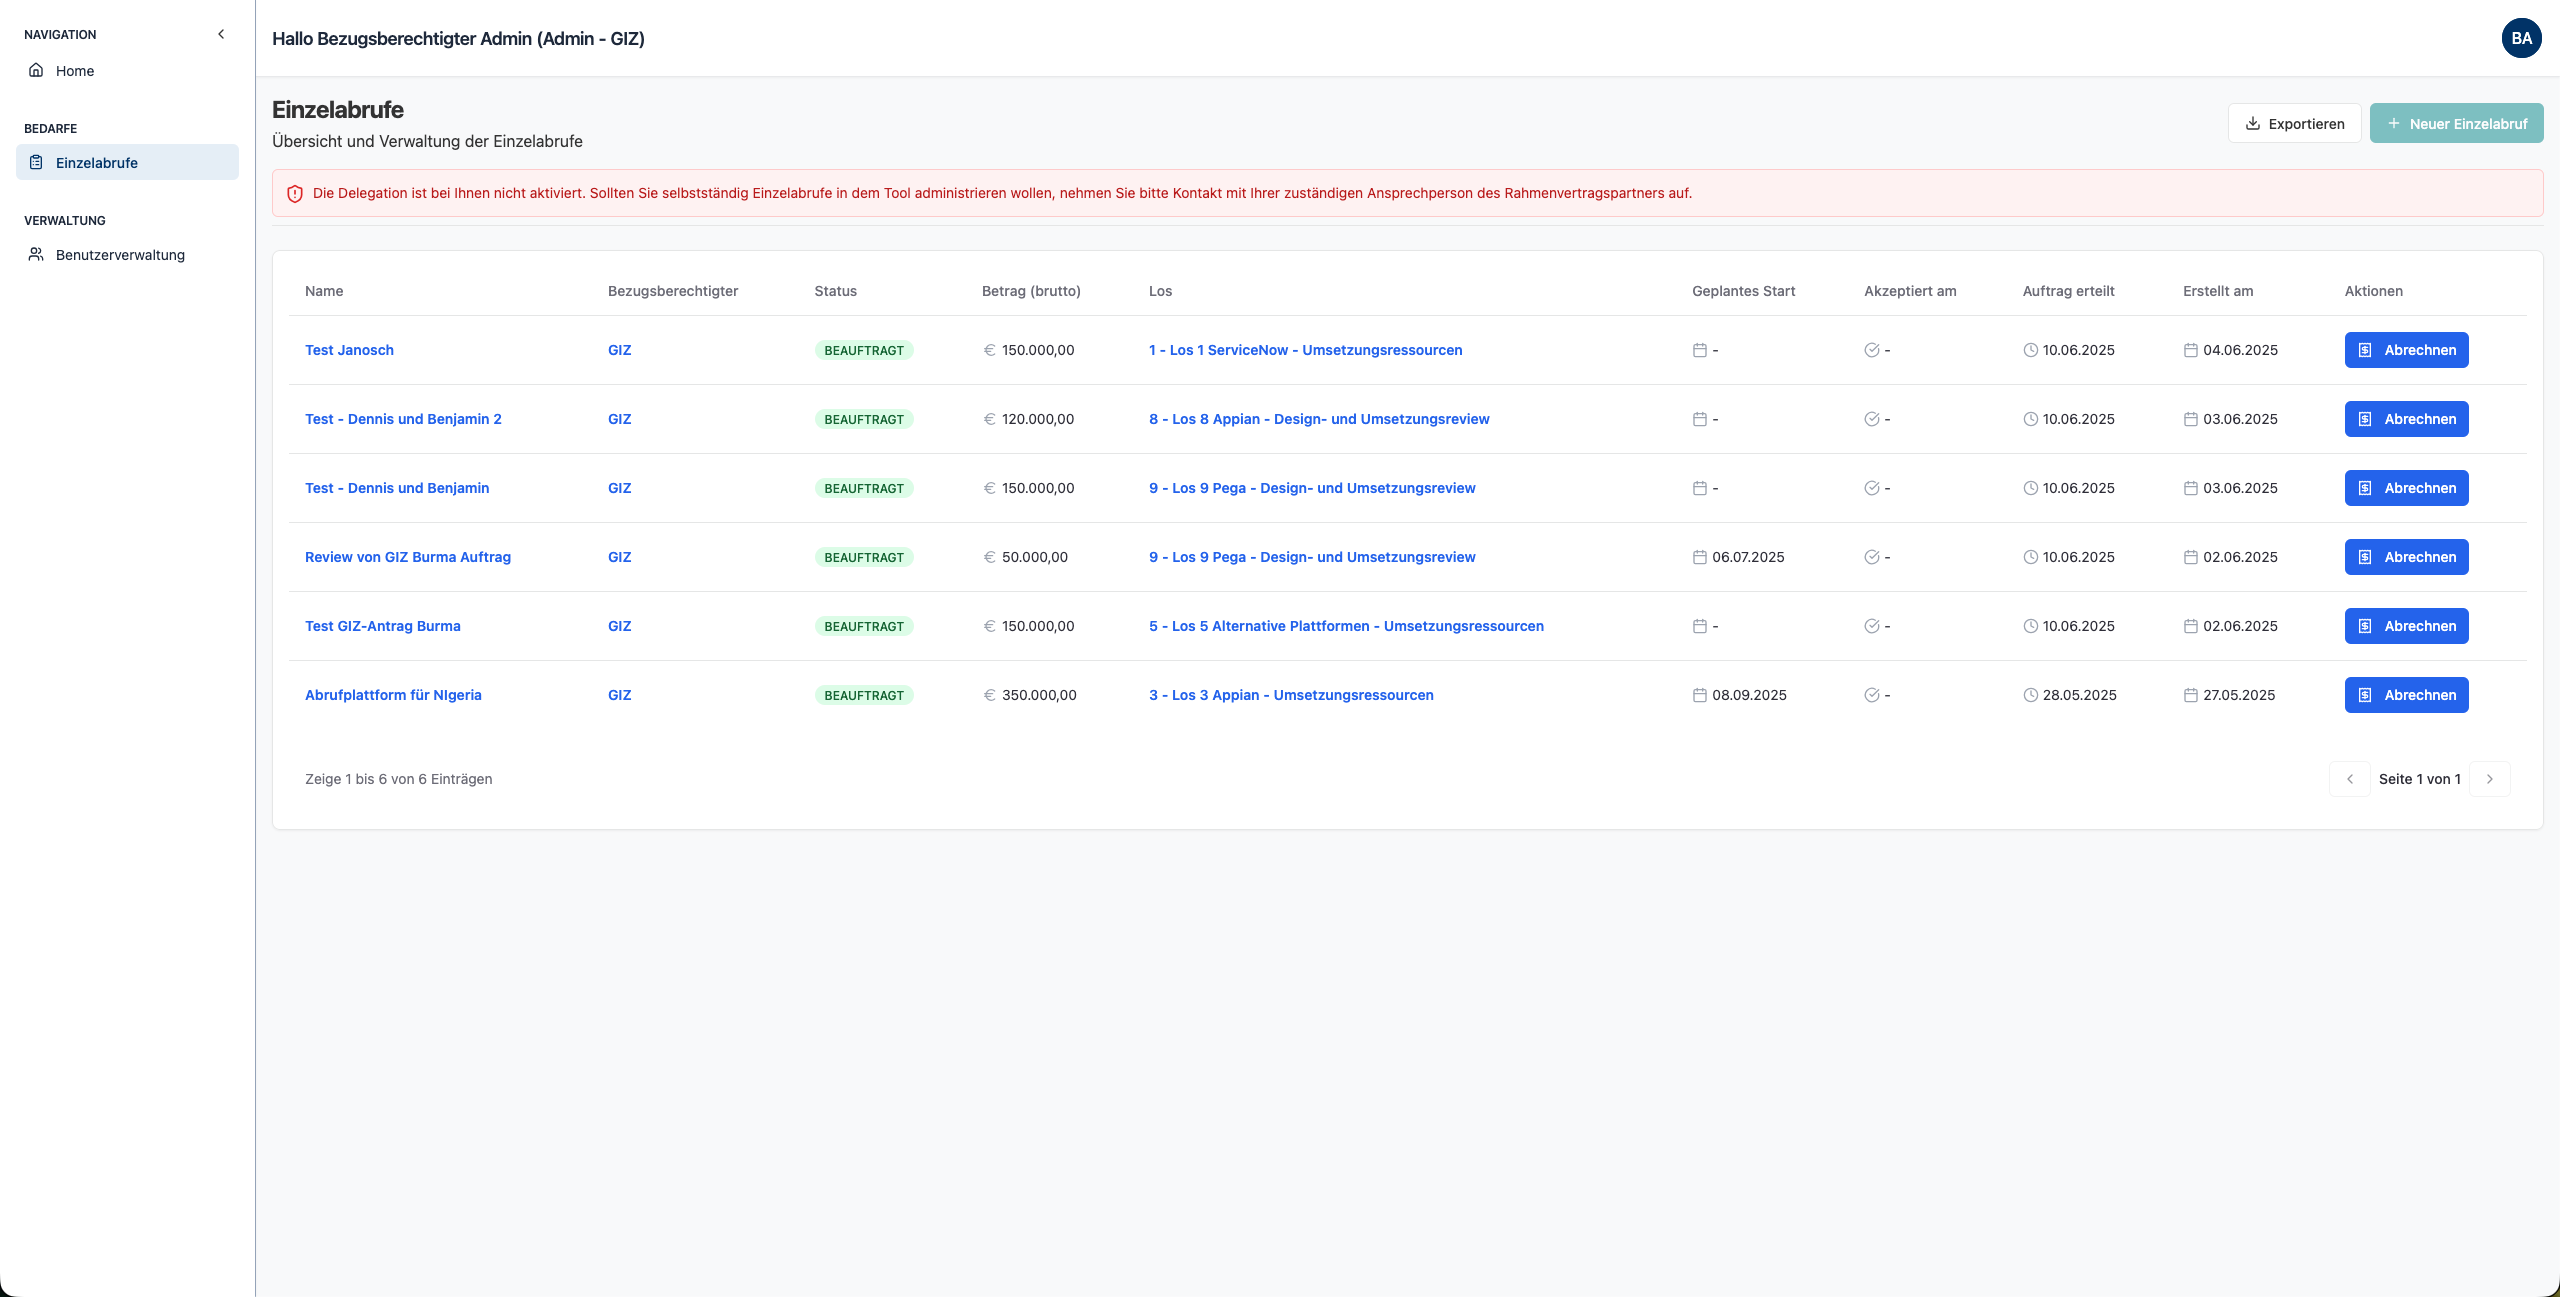This screenshot has height=1297, width=2560.
Task: Click Abrechnen for Test Janosch
Action: tap(2406, 350)
